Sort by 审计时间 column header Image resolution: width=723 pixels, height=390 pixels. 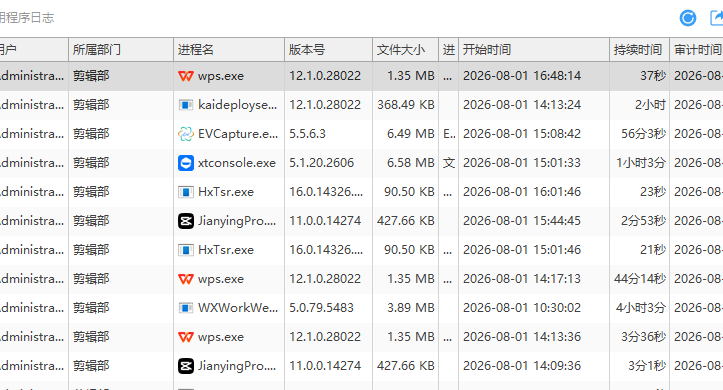[x=696, y=49]
